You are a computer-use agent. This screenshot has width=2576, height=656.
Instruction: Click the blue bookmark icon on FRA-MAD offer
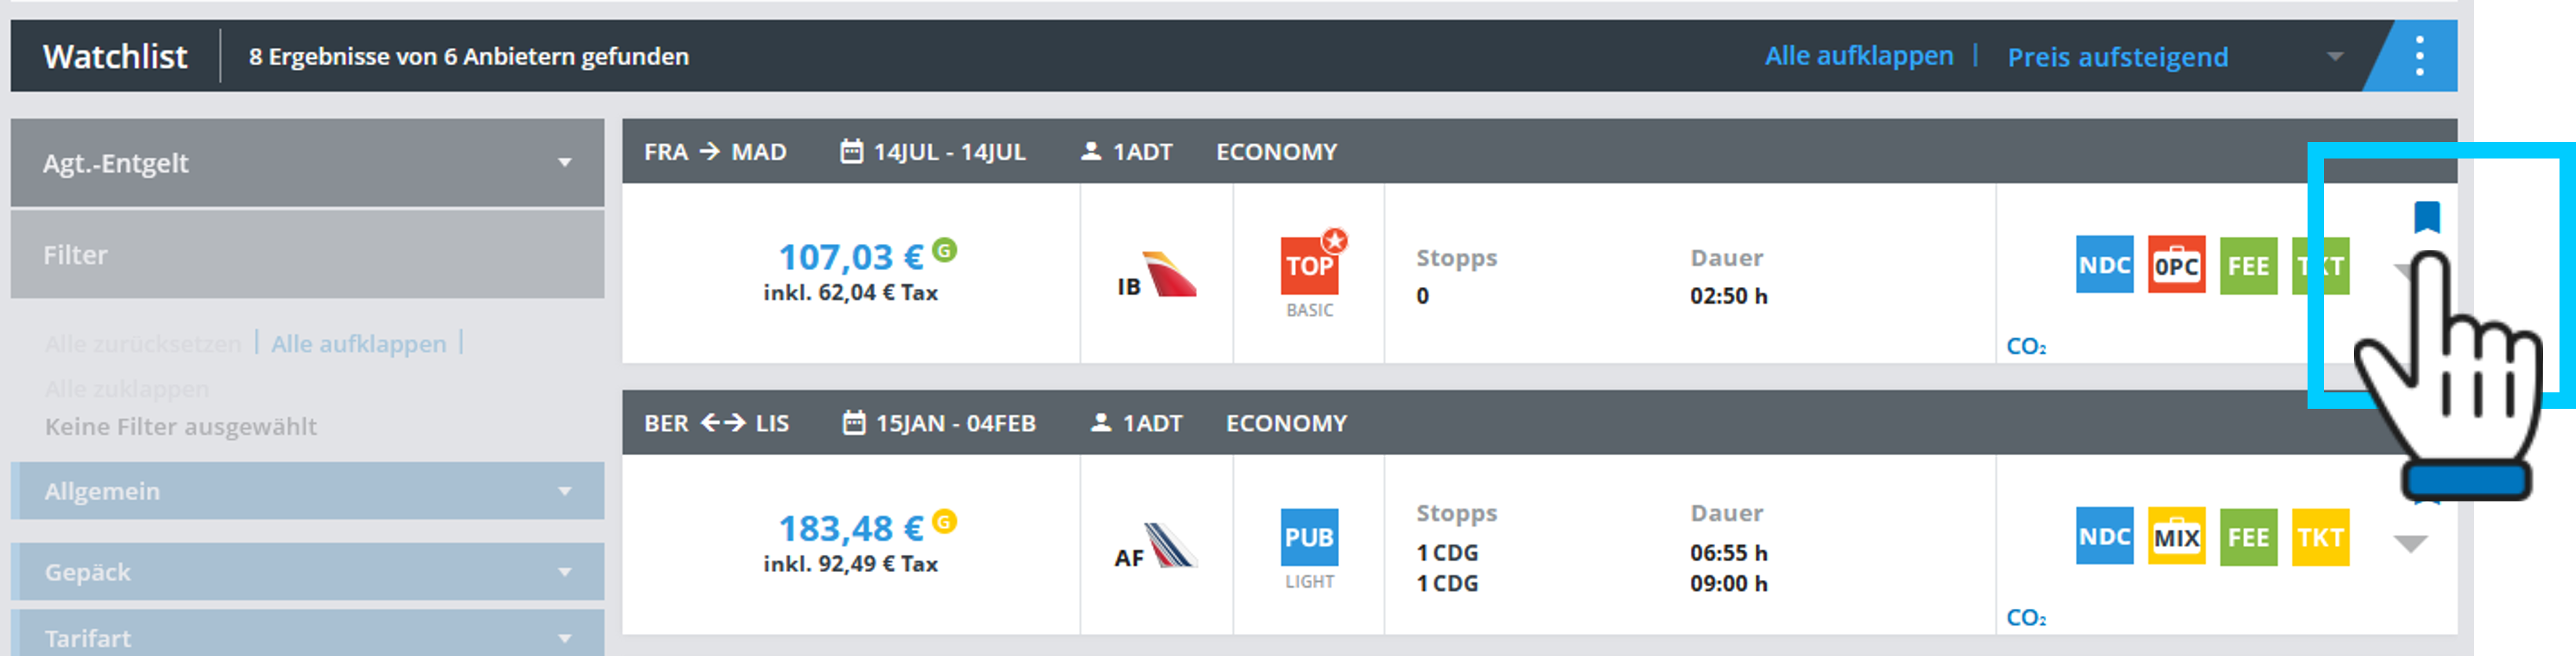pos(2426,217)
